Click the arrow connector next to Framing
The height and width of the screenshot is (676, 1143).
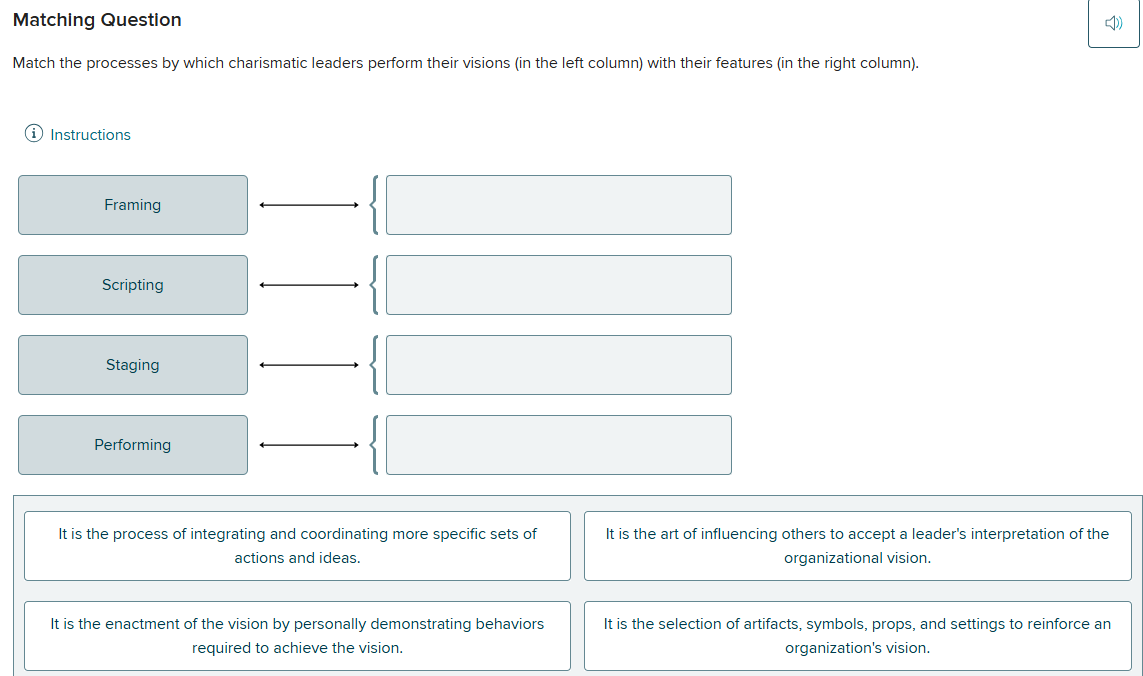308,204
